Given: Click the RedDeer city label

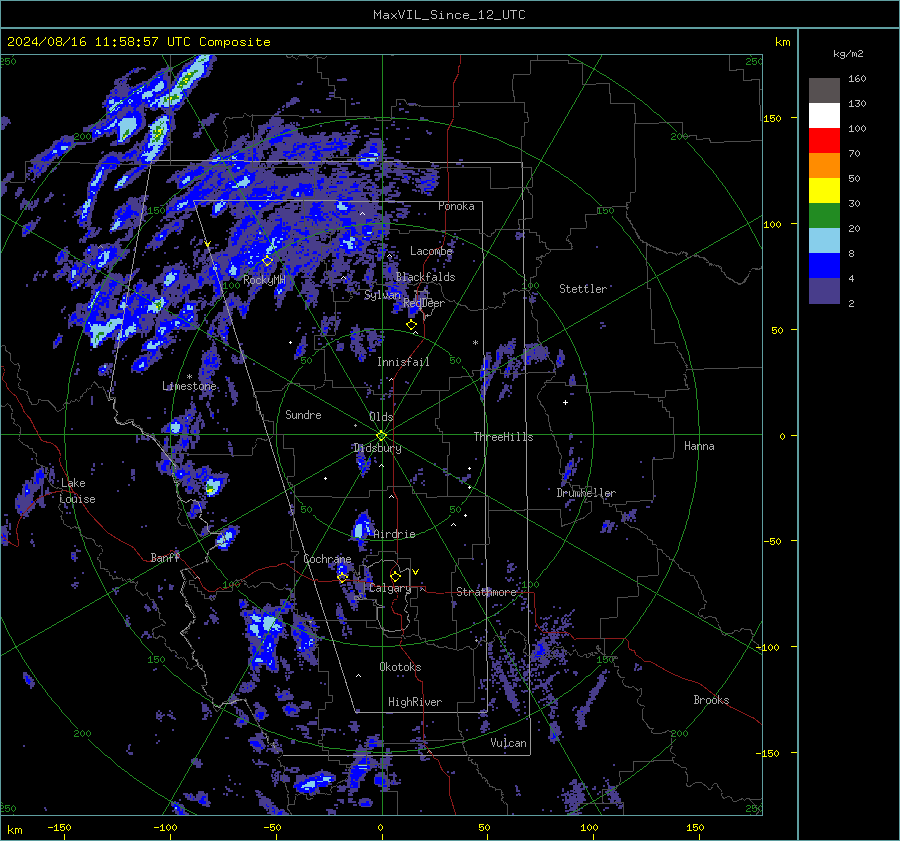Looking at the screenshot, I should click(424, 303).
